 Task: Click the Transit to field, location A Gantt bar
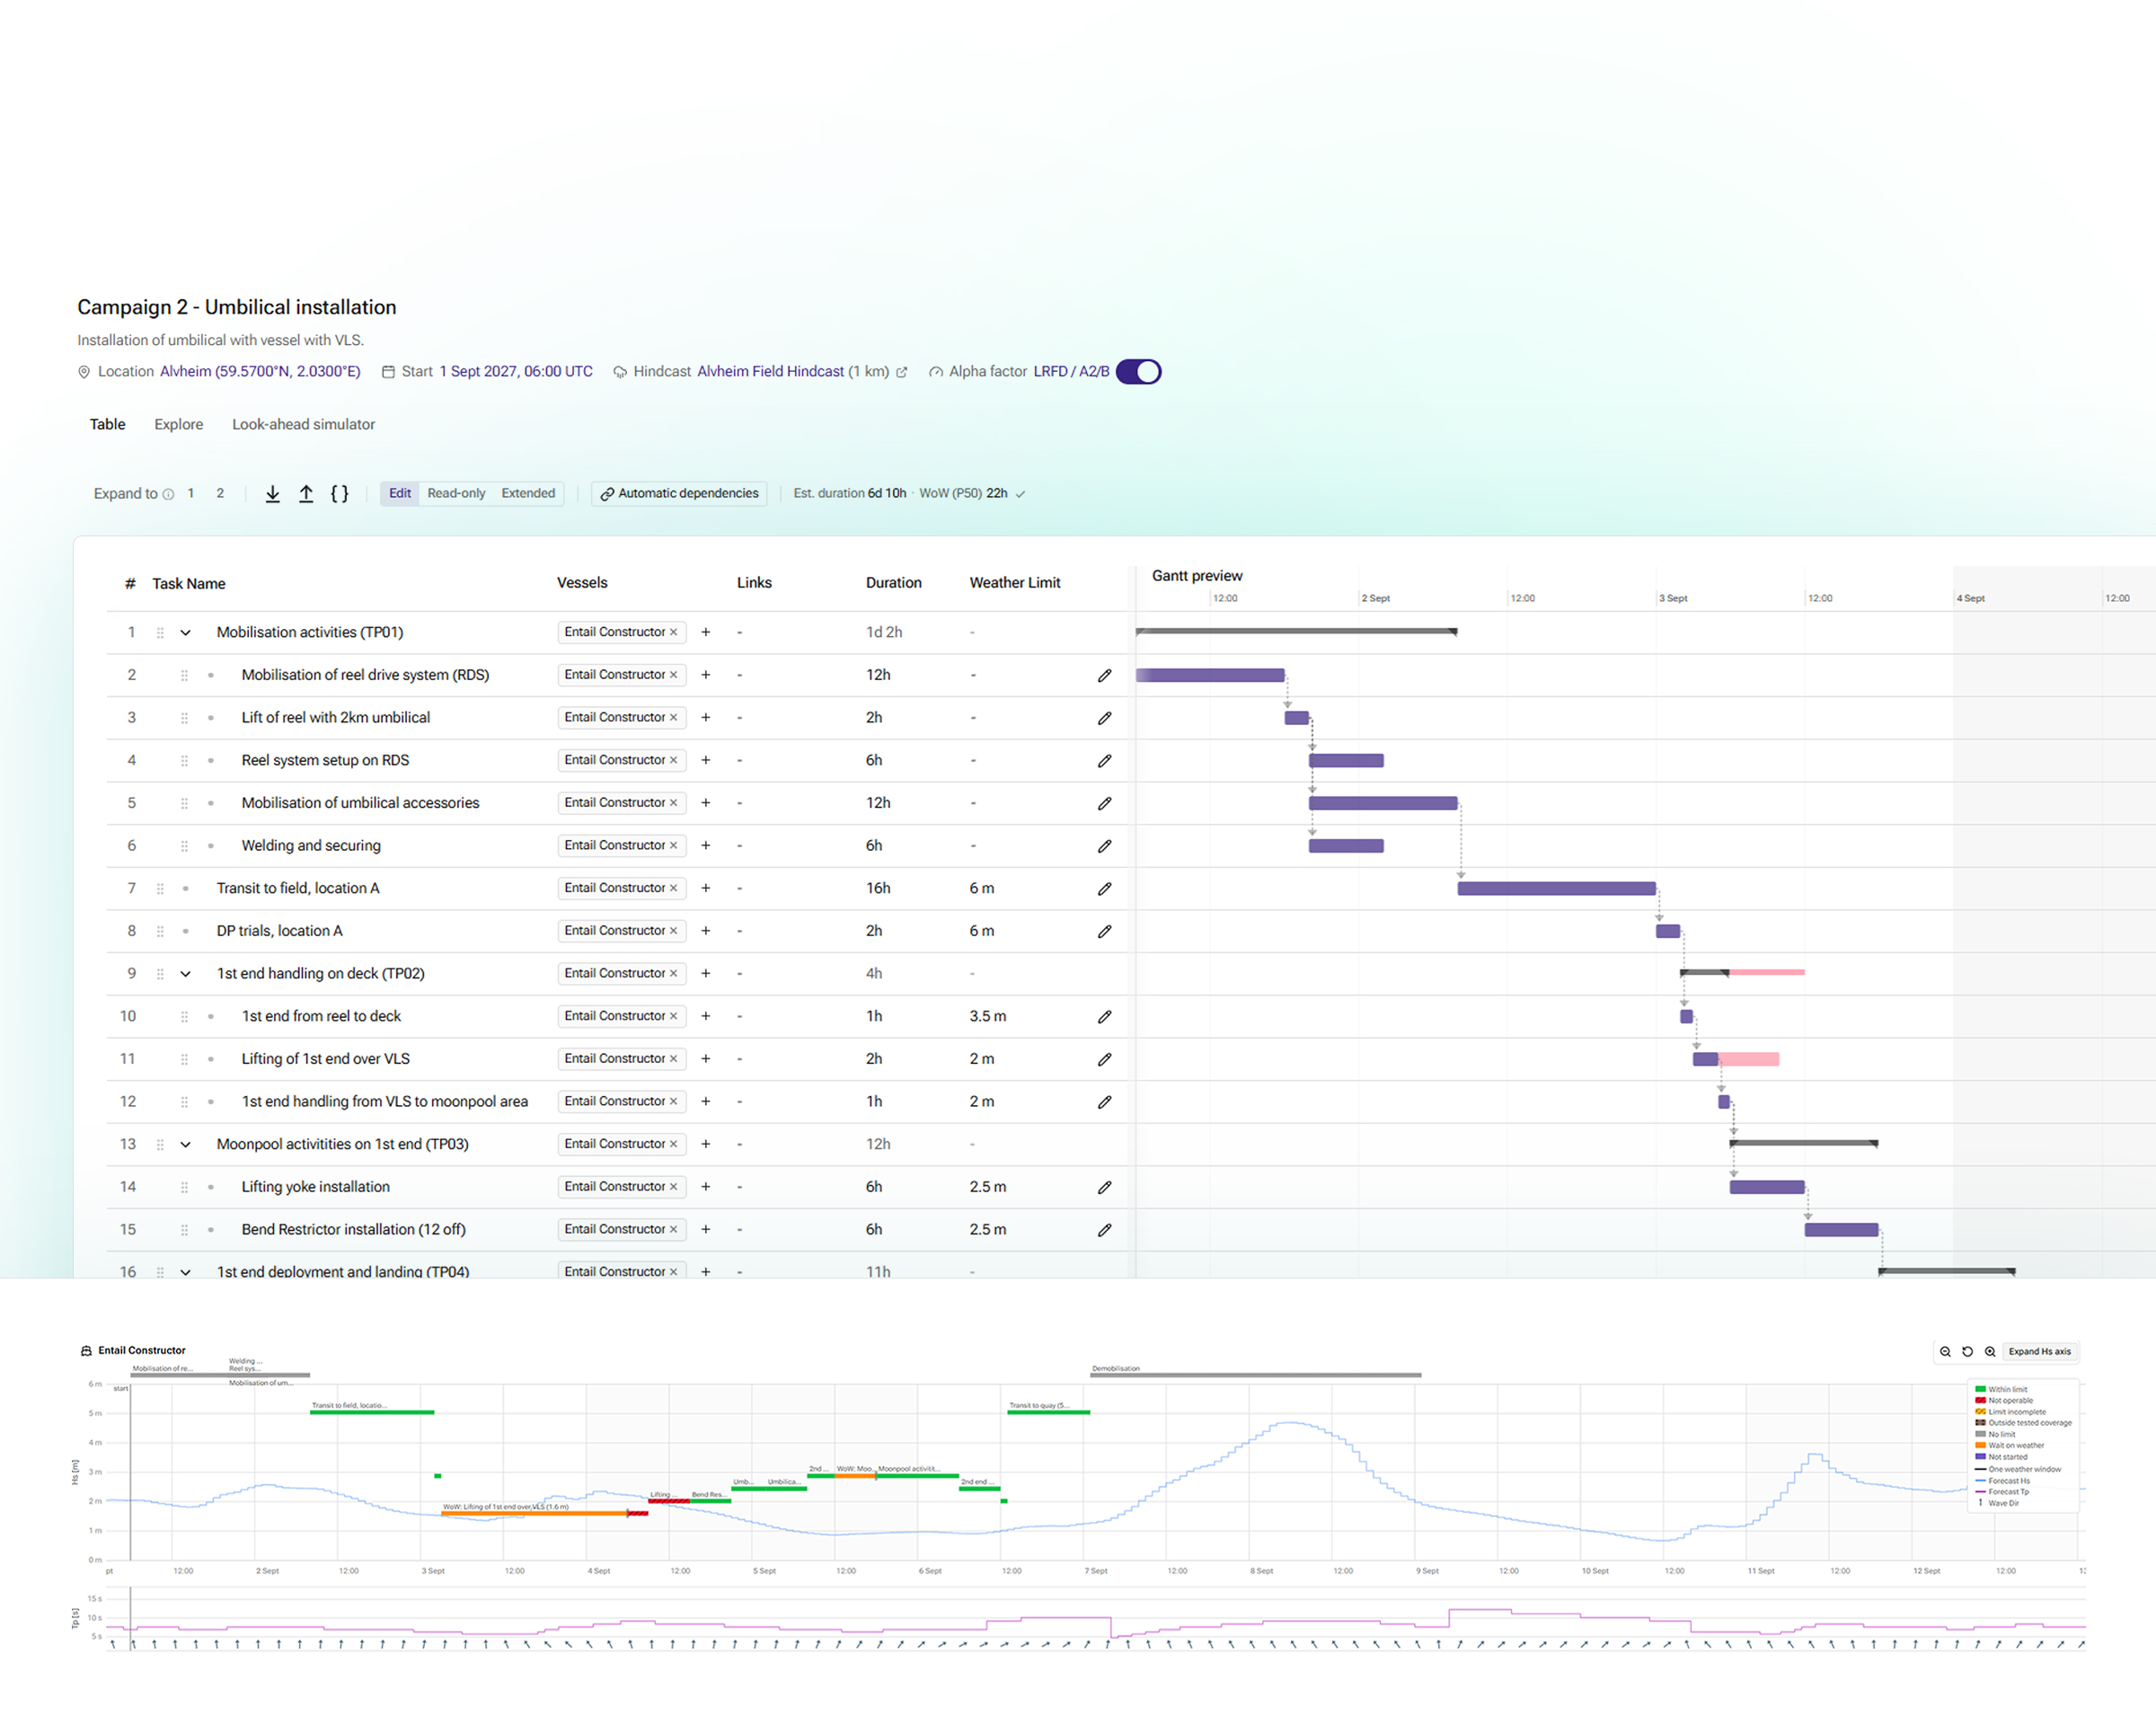tap(1556, 889)
